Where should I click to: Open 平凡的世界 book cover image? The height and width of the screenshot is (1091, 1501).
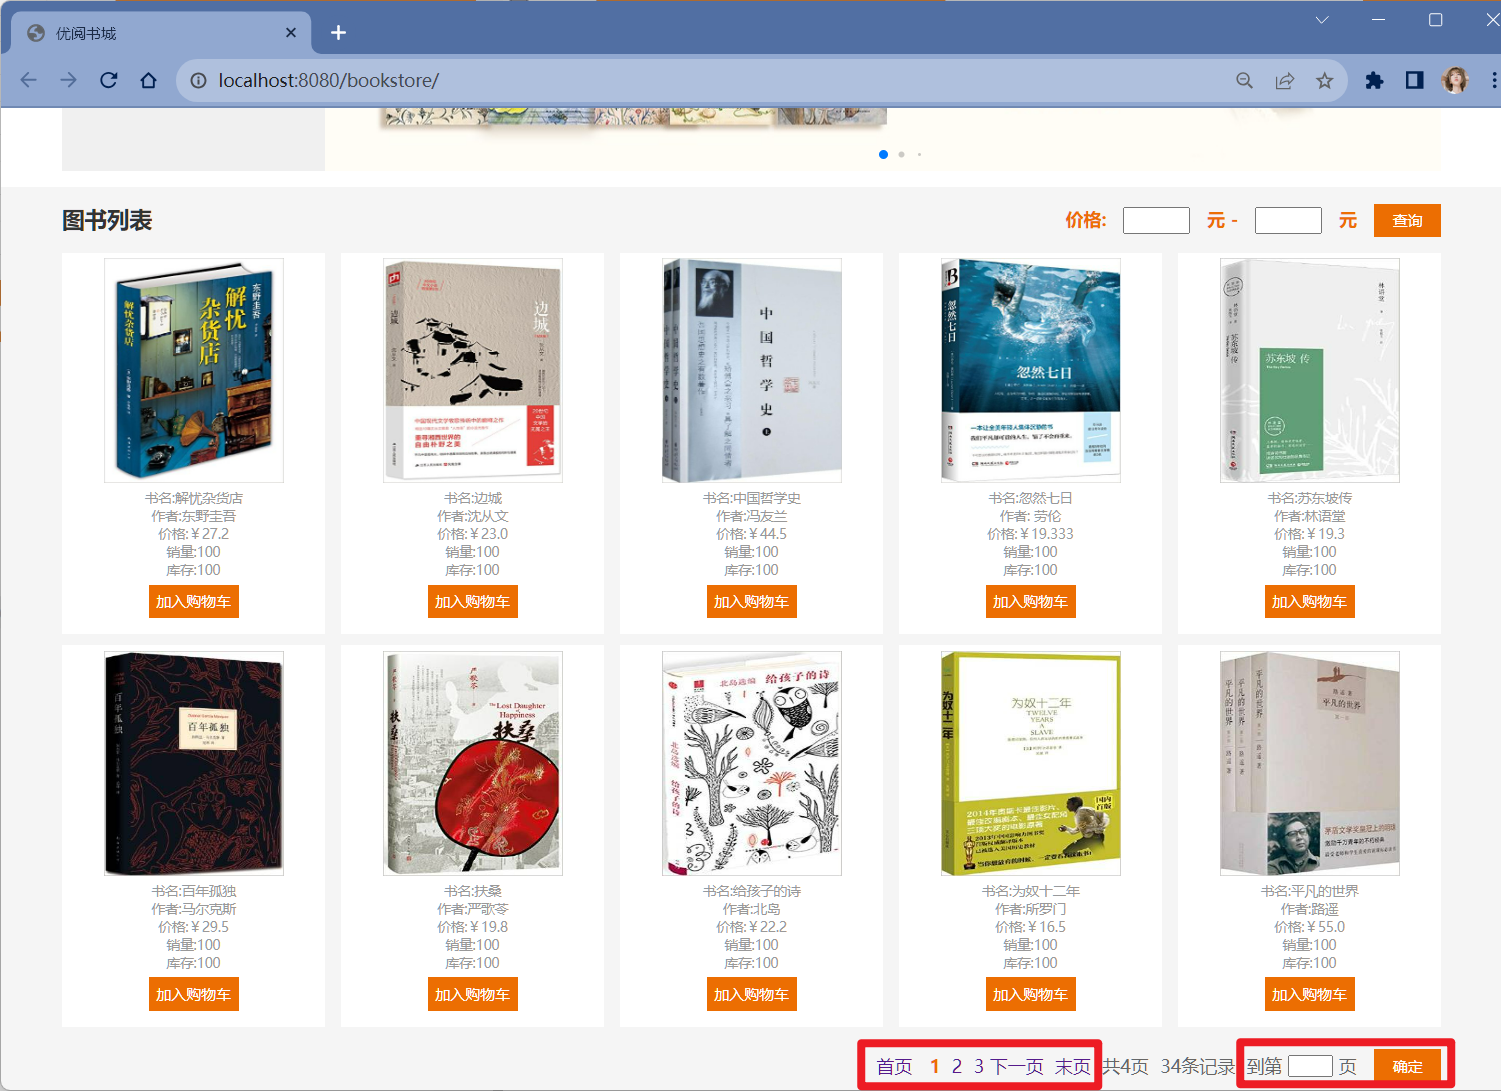tap(1310, 763)
